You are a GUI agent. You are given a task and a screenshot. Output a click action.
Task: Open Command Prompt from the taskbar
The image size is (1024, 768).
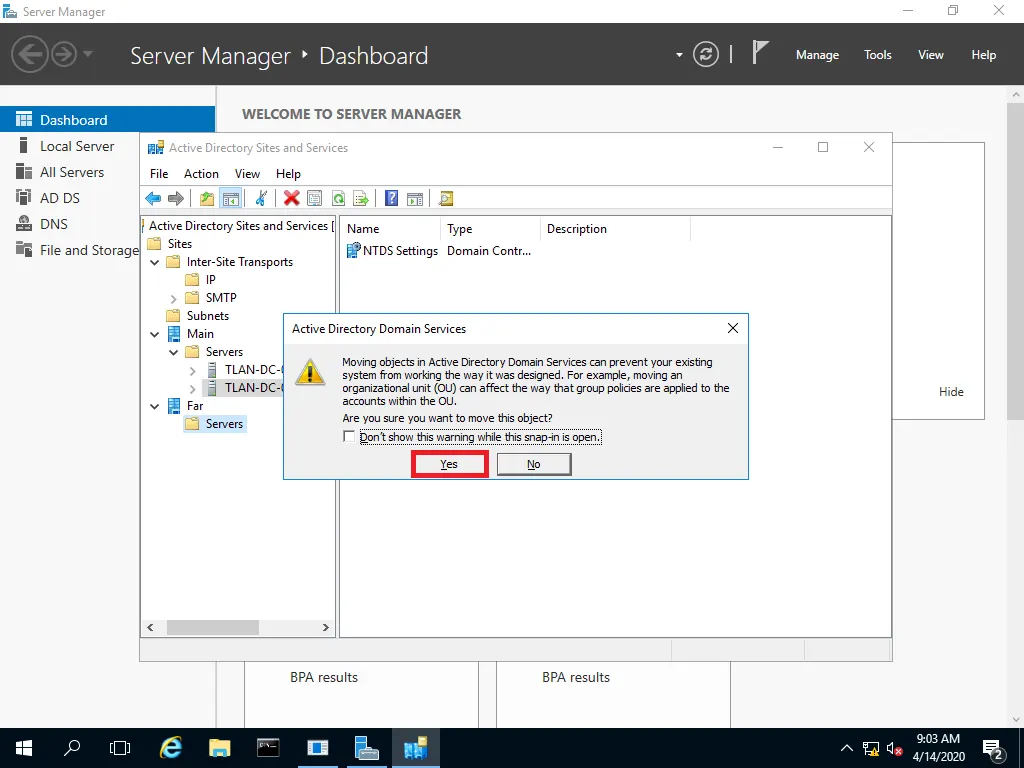[x=268, y=748]
